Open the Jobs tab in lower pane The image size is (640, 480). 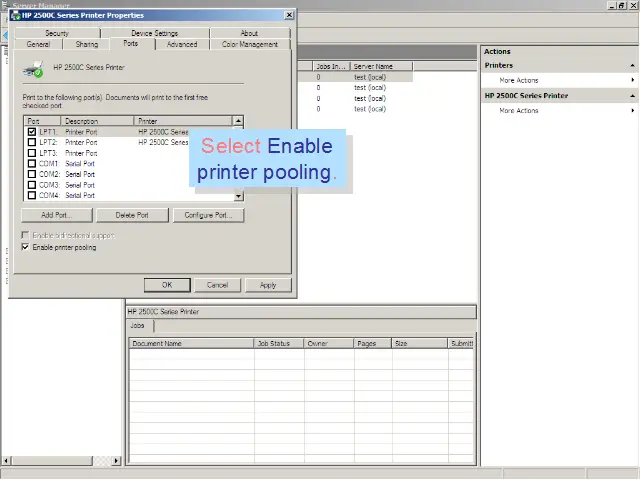point(139,325)
